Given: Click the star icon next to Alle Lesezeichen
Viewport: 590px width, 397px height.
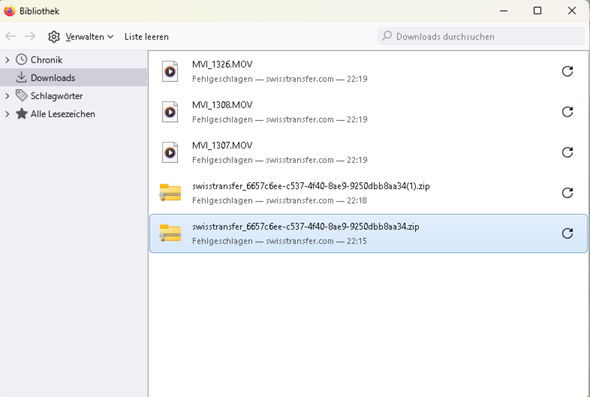Looking at the screenshot, I should (x=21, y=114).
